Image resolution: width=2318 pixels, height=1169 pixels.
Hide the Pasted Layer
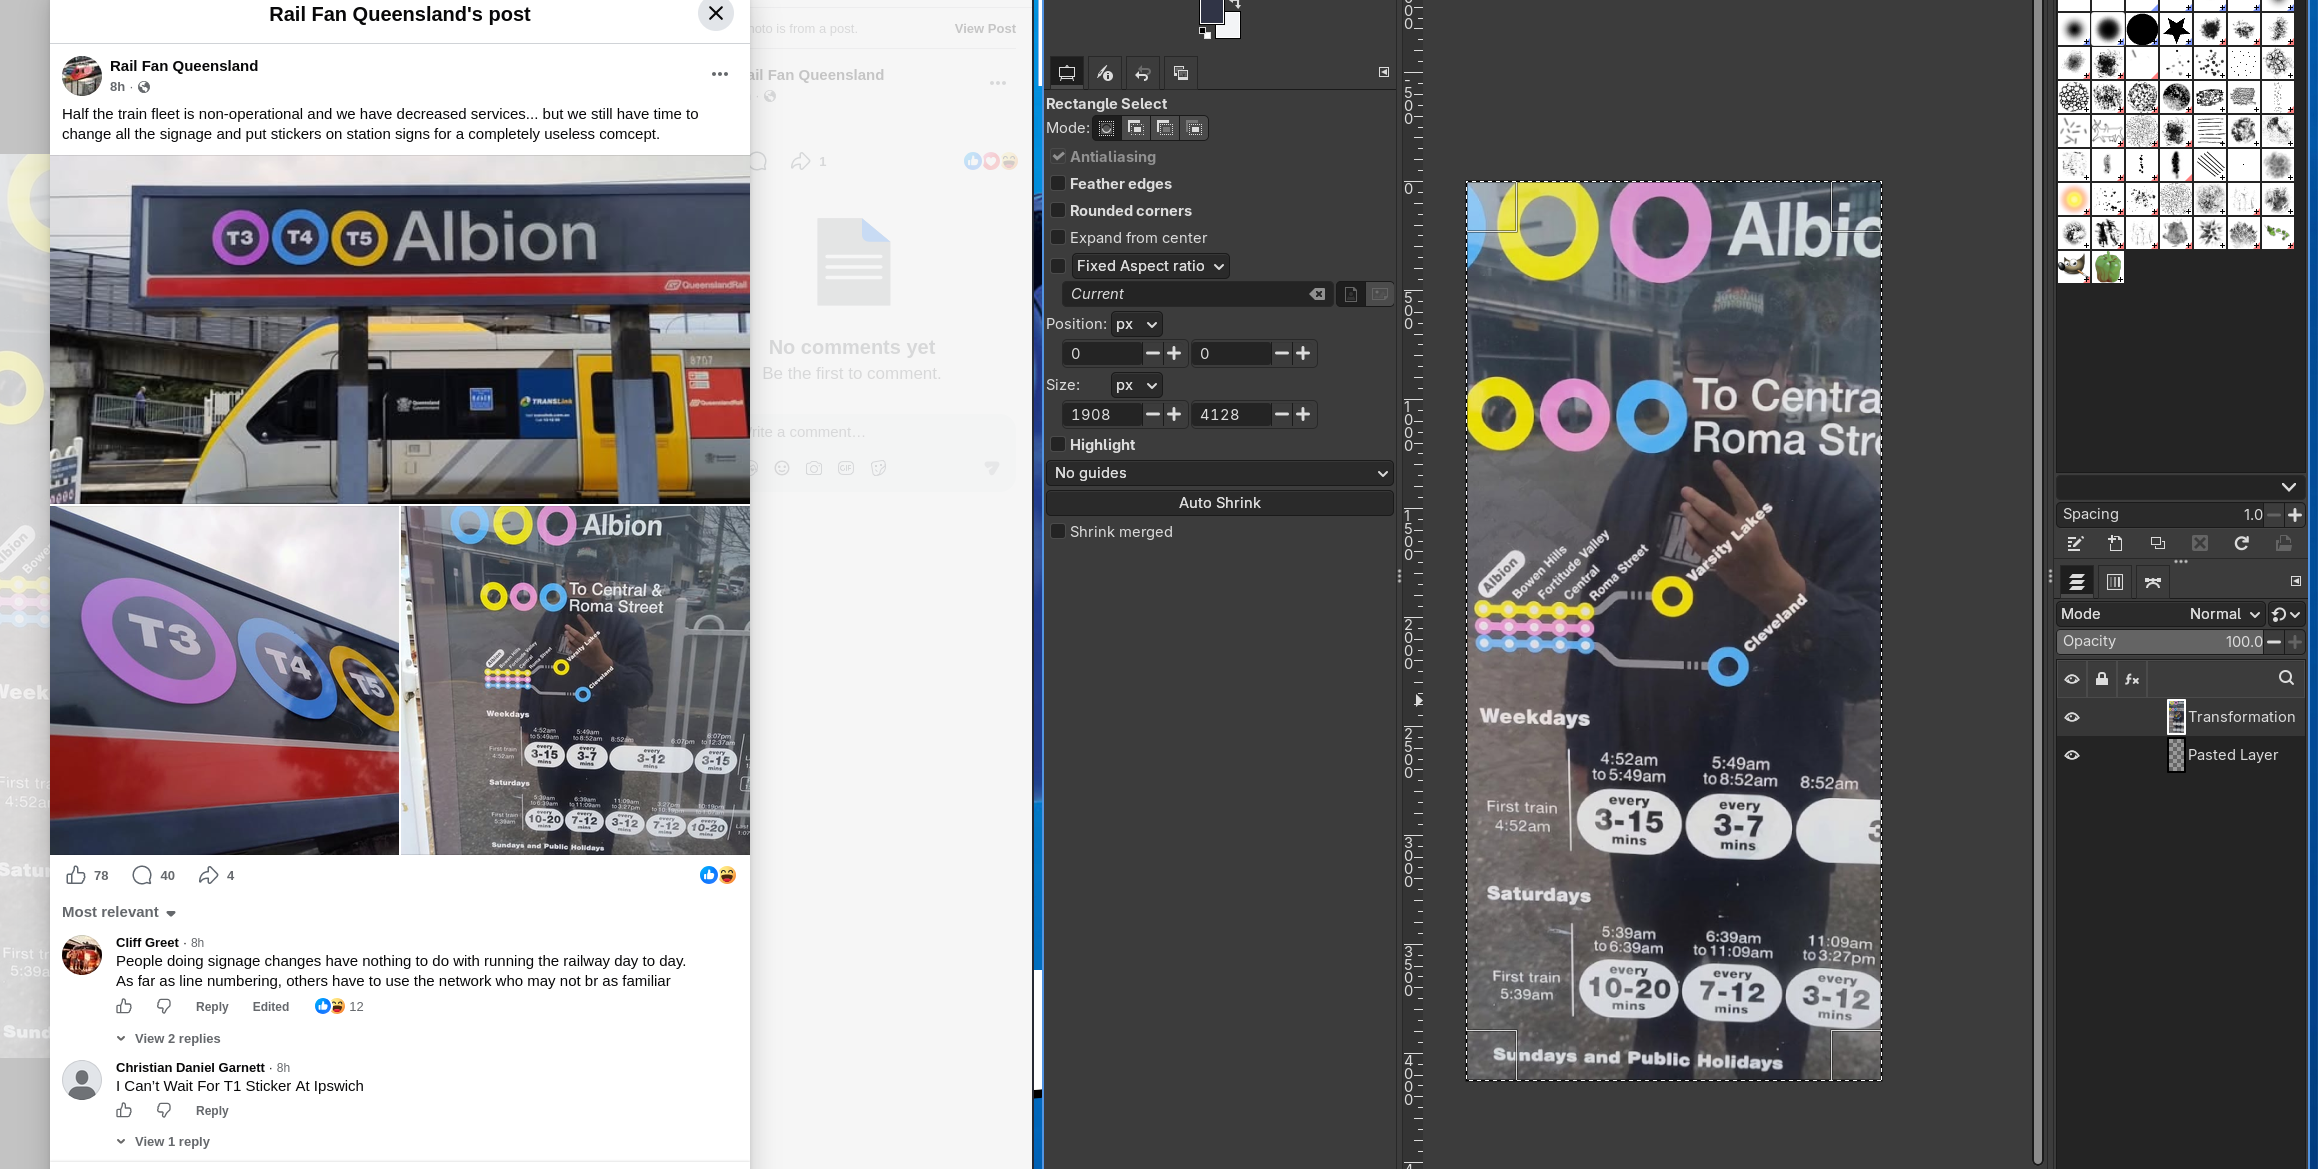tap(2072, 755)
